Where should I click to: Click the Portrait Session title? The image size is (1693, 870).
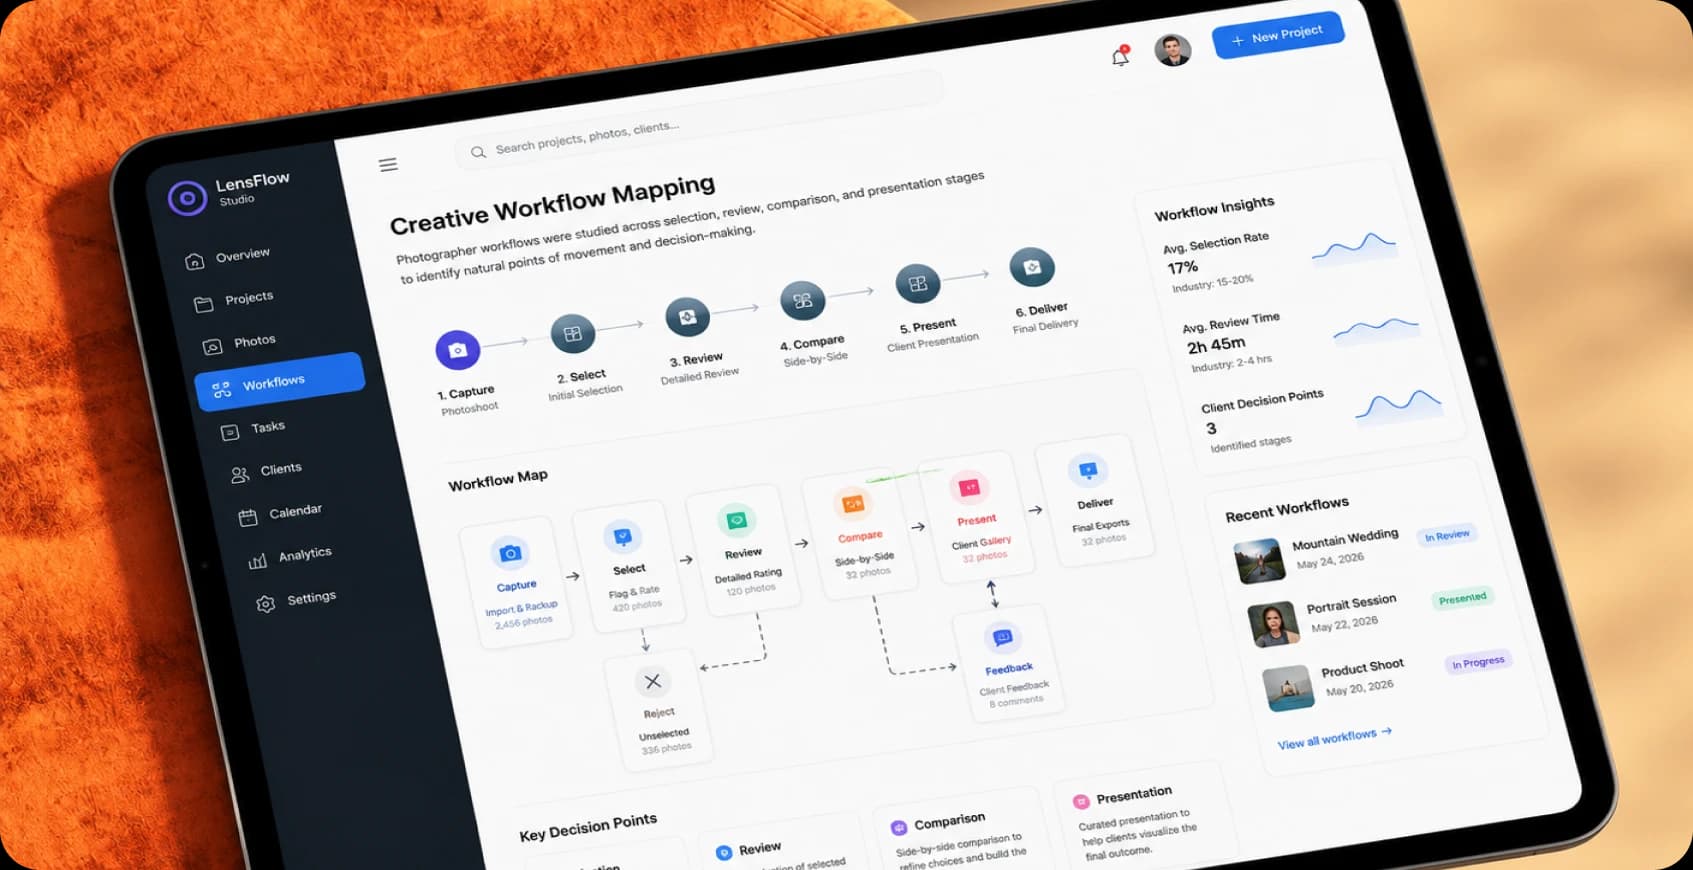point(1351,604)
